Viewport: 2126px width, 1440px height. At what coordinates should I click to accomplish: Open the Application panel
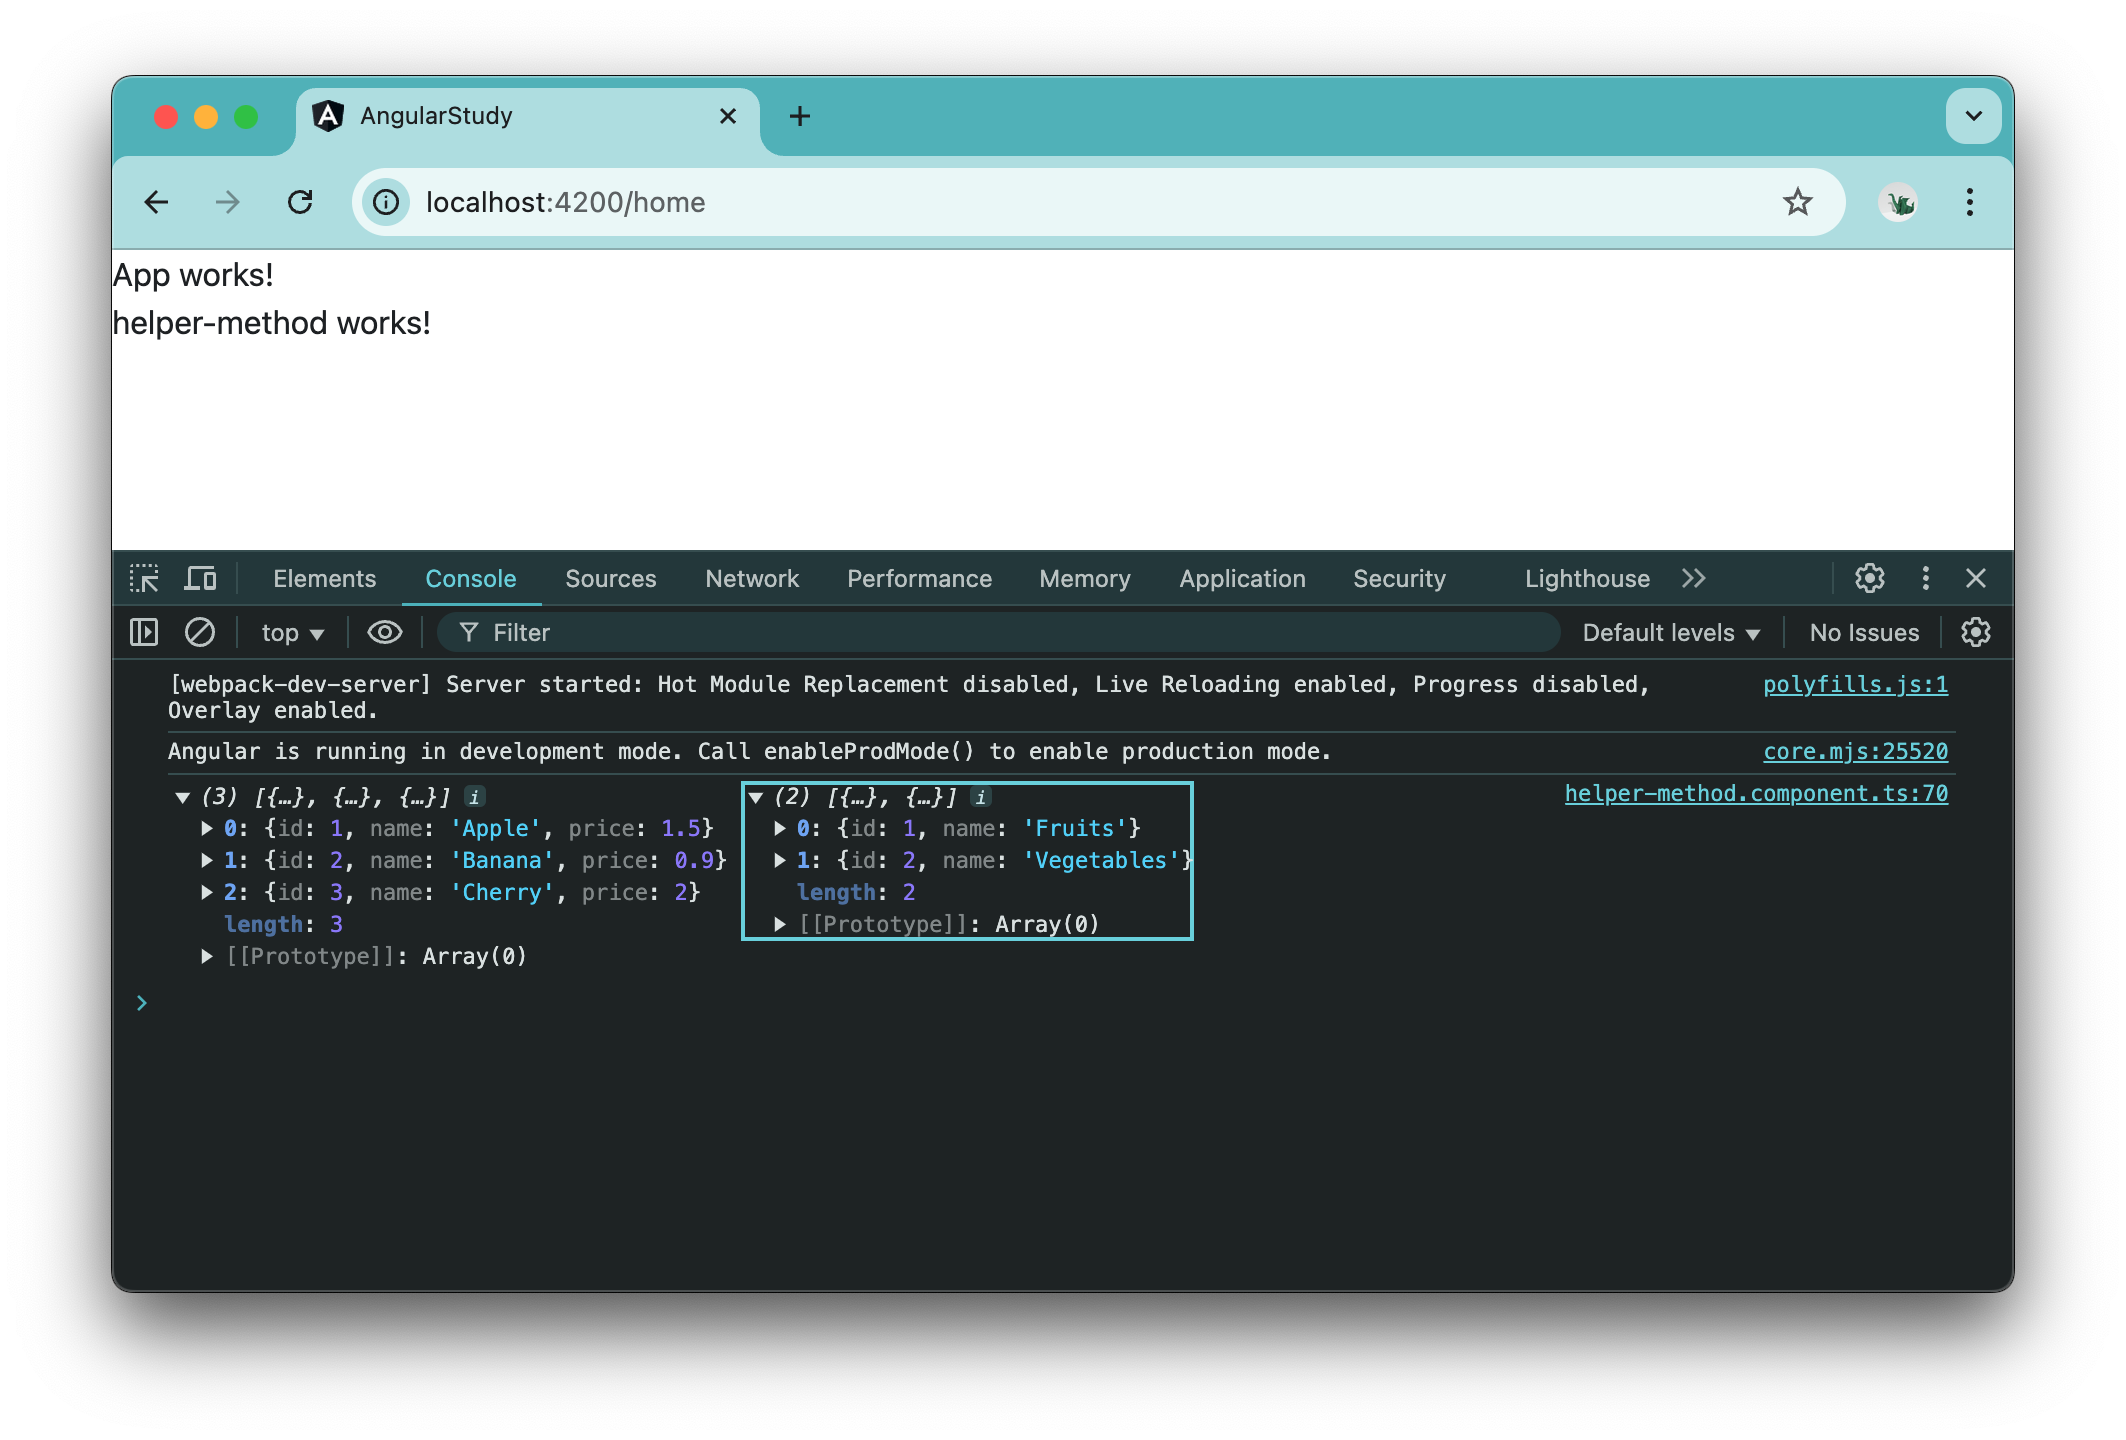tap(1241, 578)
